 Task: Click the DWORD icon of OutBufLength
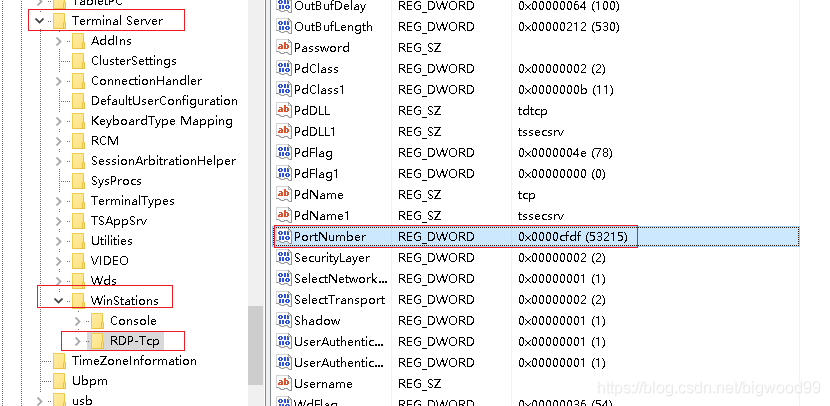click(284, 26)
